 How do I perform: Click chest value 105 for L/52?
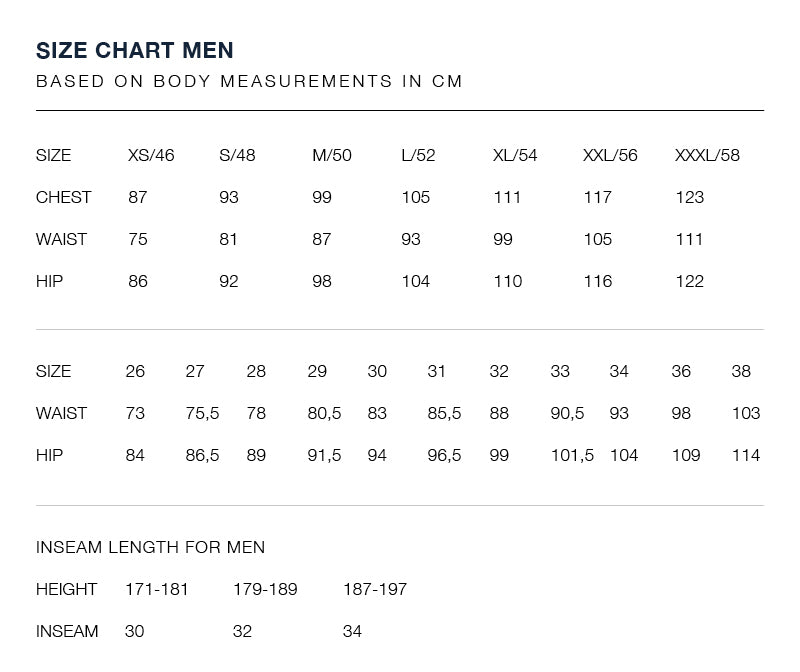point(416,197)
